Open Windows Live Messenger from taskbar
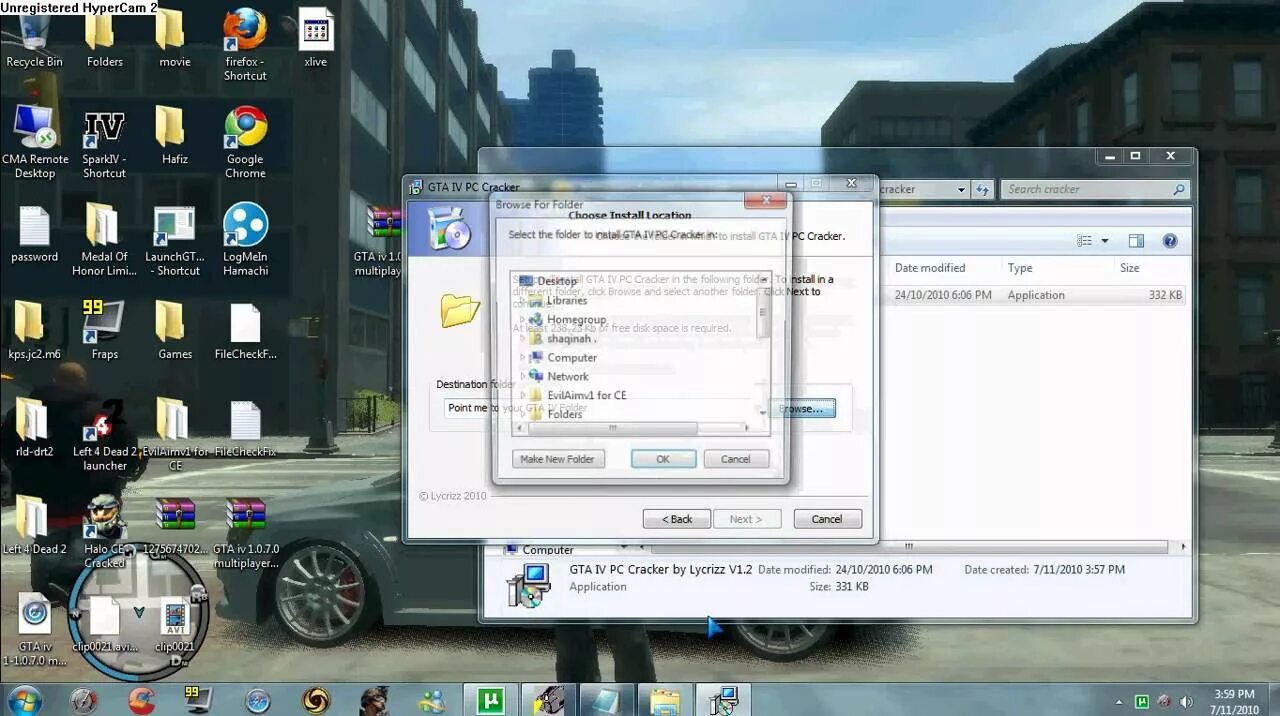 pyautogui.click(x=433, y=700)
